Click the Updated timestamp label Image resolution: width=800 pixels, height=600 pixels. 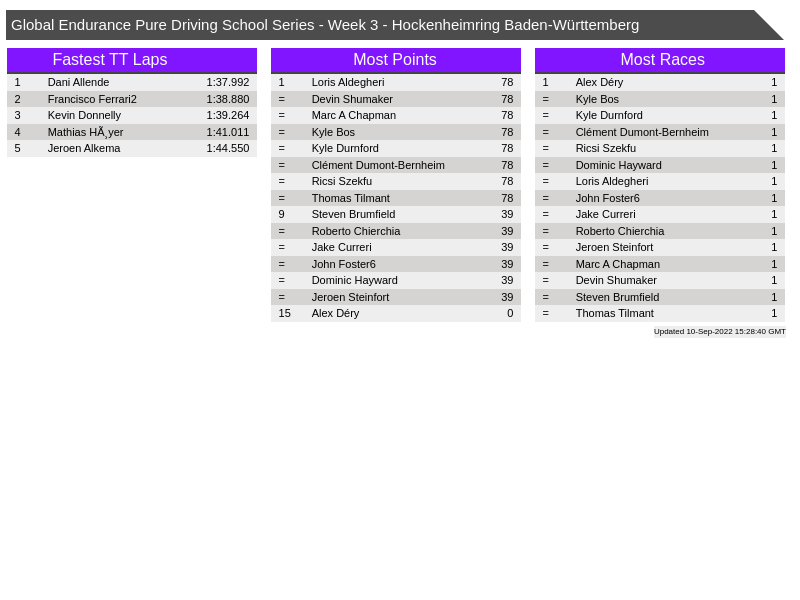(x=719, y=331)
